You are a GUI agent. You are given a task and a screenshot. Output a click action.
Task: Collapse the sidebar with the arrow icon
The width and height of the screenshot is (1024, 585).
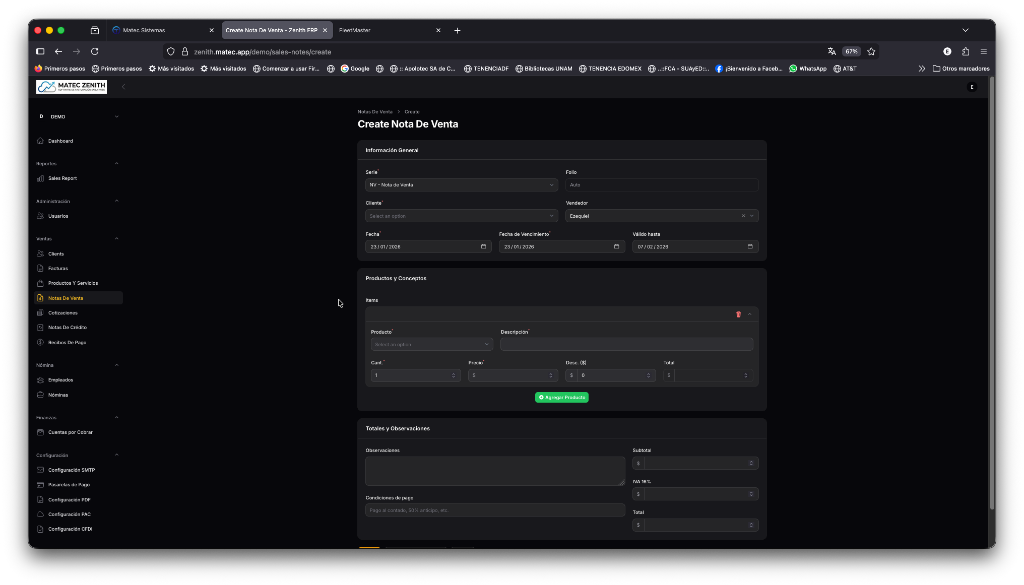point(124,87)
